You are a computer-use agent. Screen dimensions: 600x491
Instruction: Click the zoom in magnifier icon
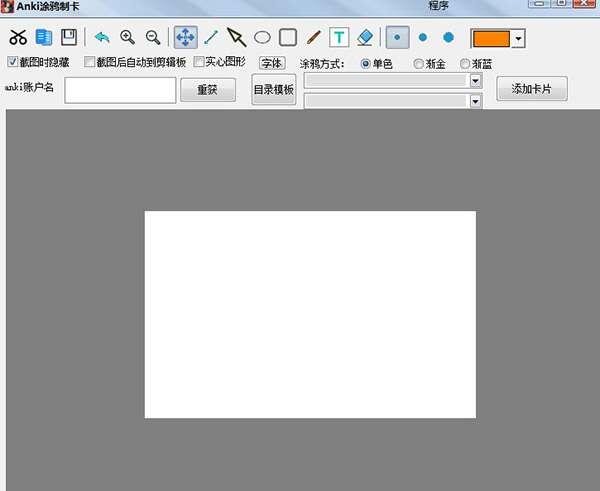[x=127, y=38]
